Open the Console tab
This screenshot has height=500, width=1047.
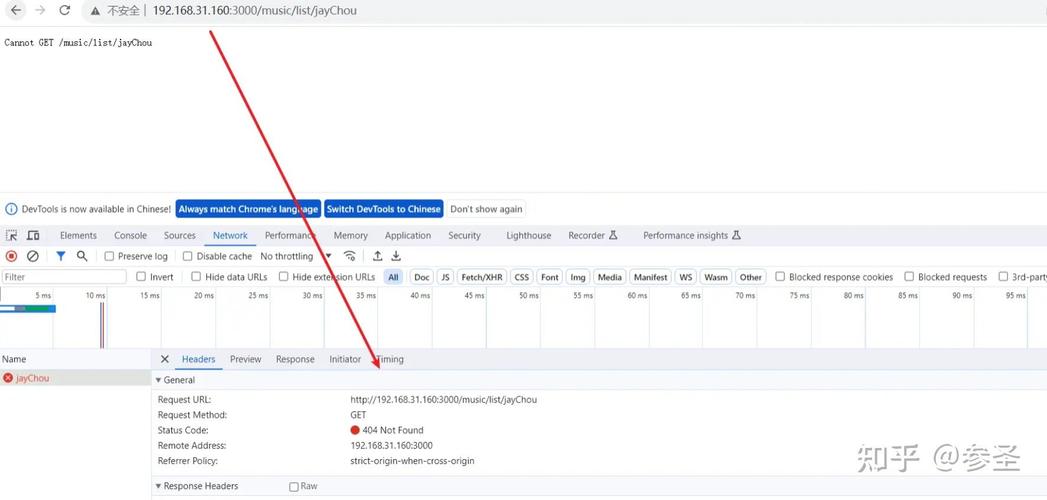point(130,236)
